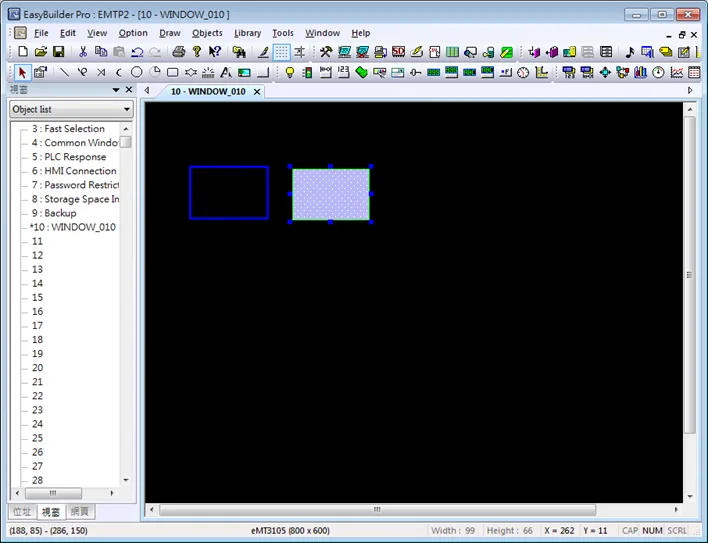Select the Text tool letter A

[226, 72]
